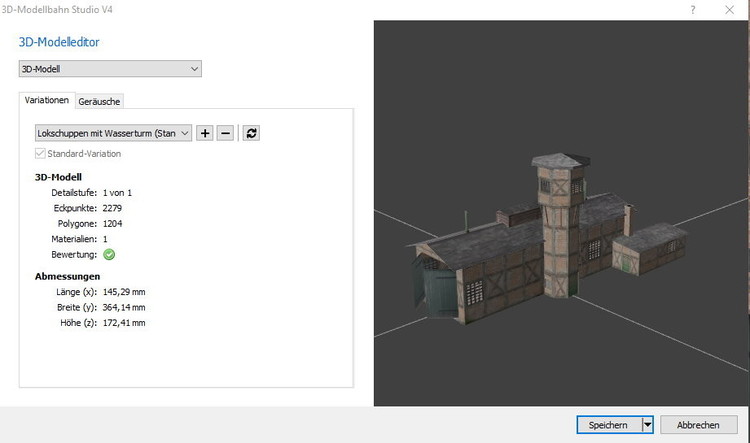This screenshot has width=750, height=443.
Task: Remove variation with the minus button
Action: click(x=225, y=133)
